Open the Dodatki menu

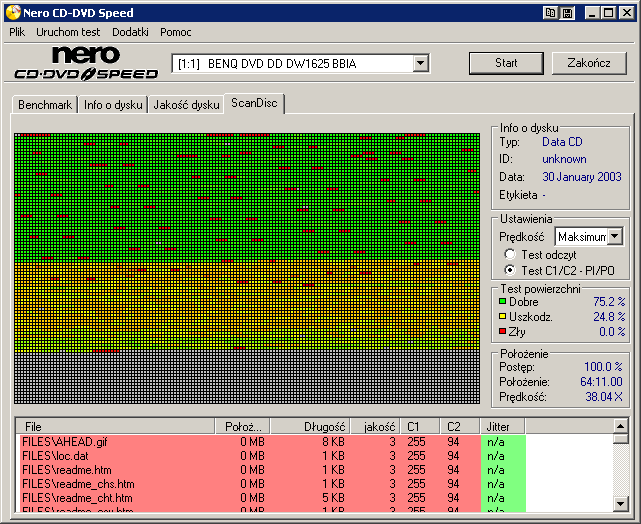pos(130,32)
